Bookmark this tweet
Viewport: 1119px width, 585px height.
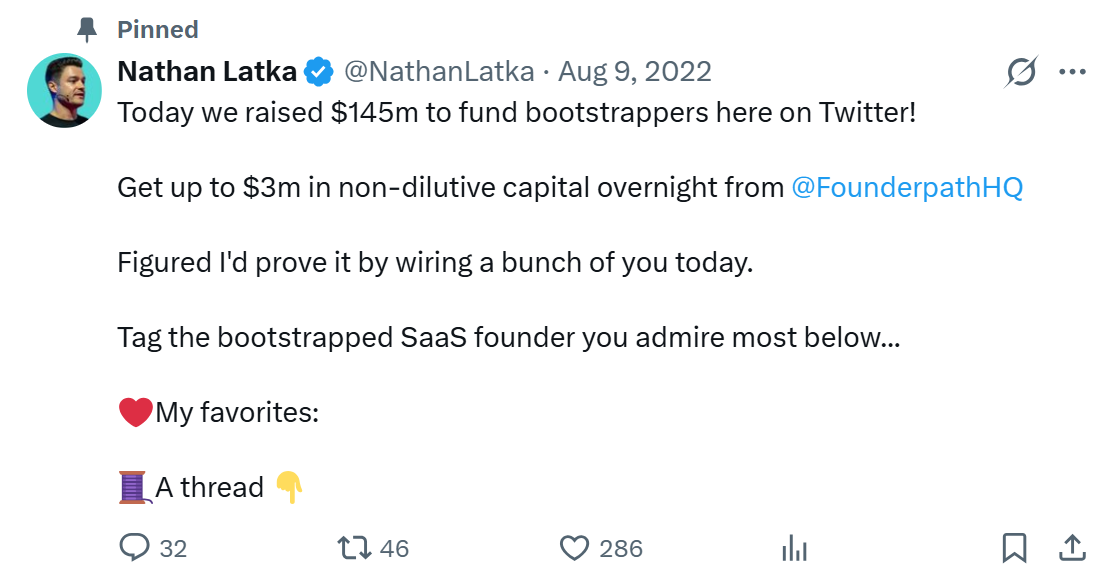coord(1016,548)
